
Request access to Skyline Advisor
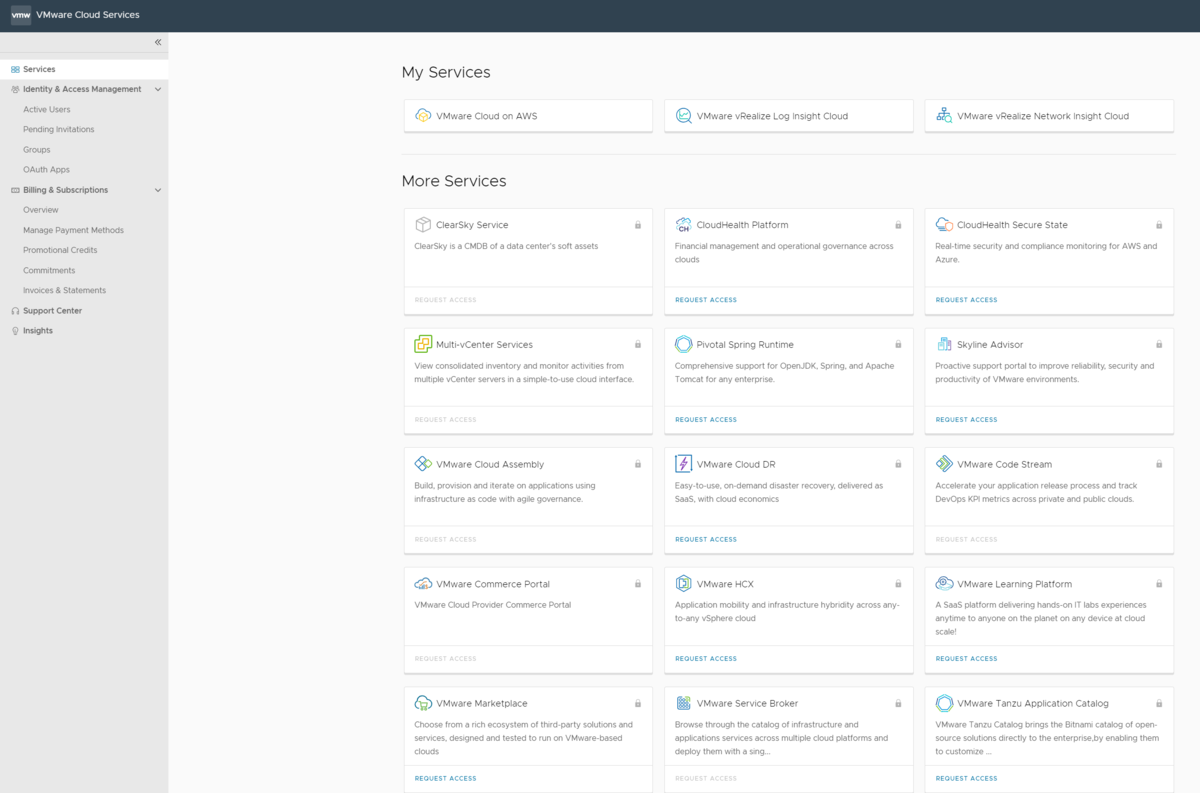[966, 420]
